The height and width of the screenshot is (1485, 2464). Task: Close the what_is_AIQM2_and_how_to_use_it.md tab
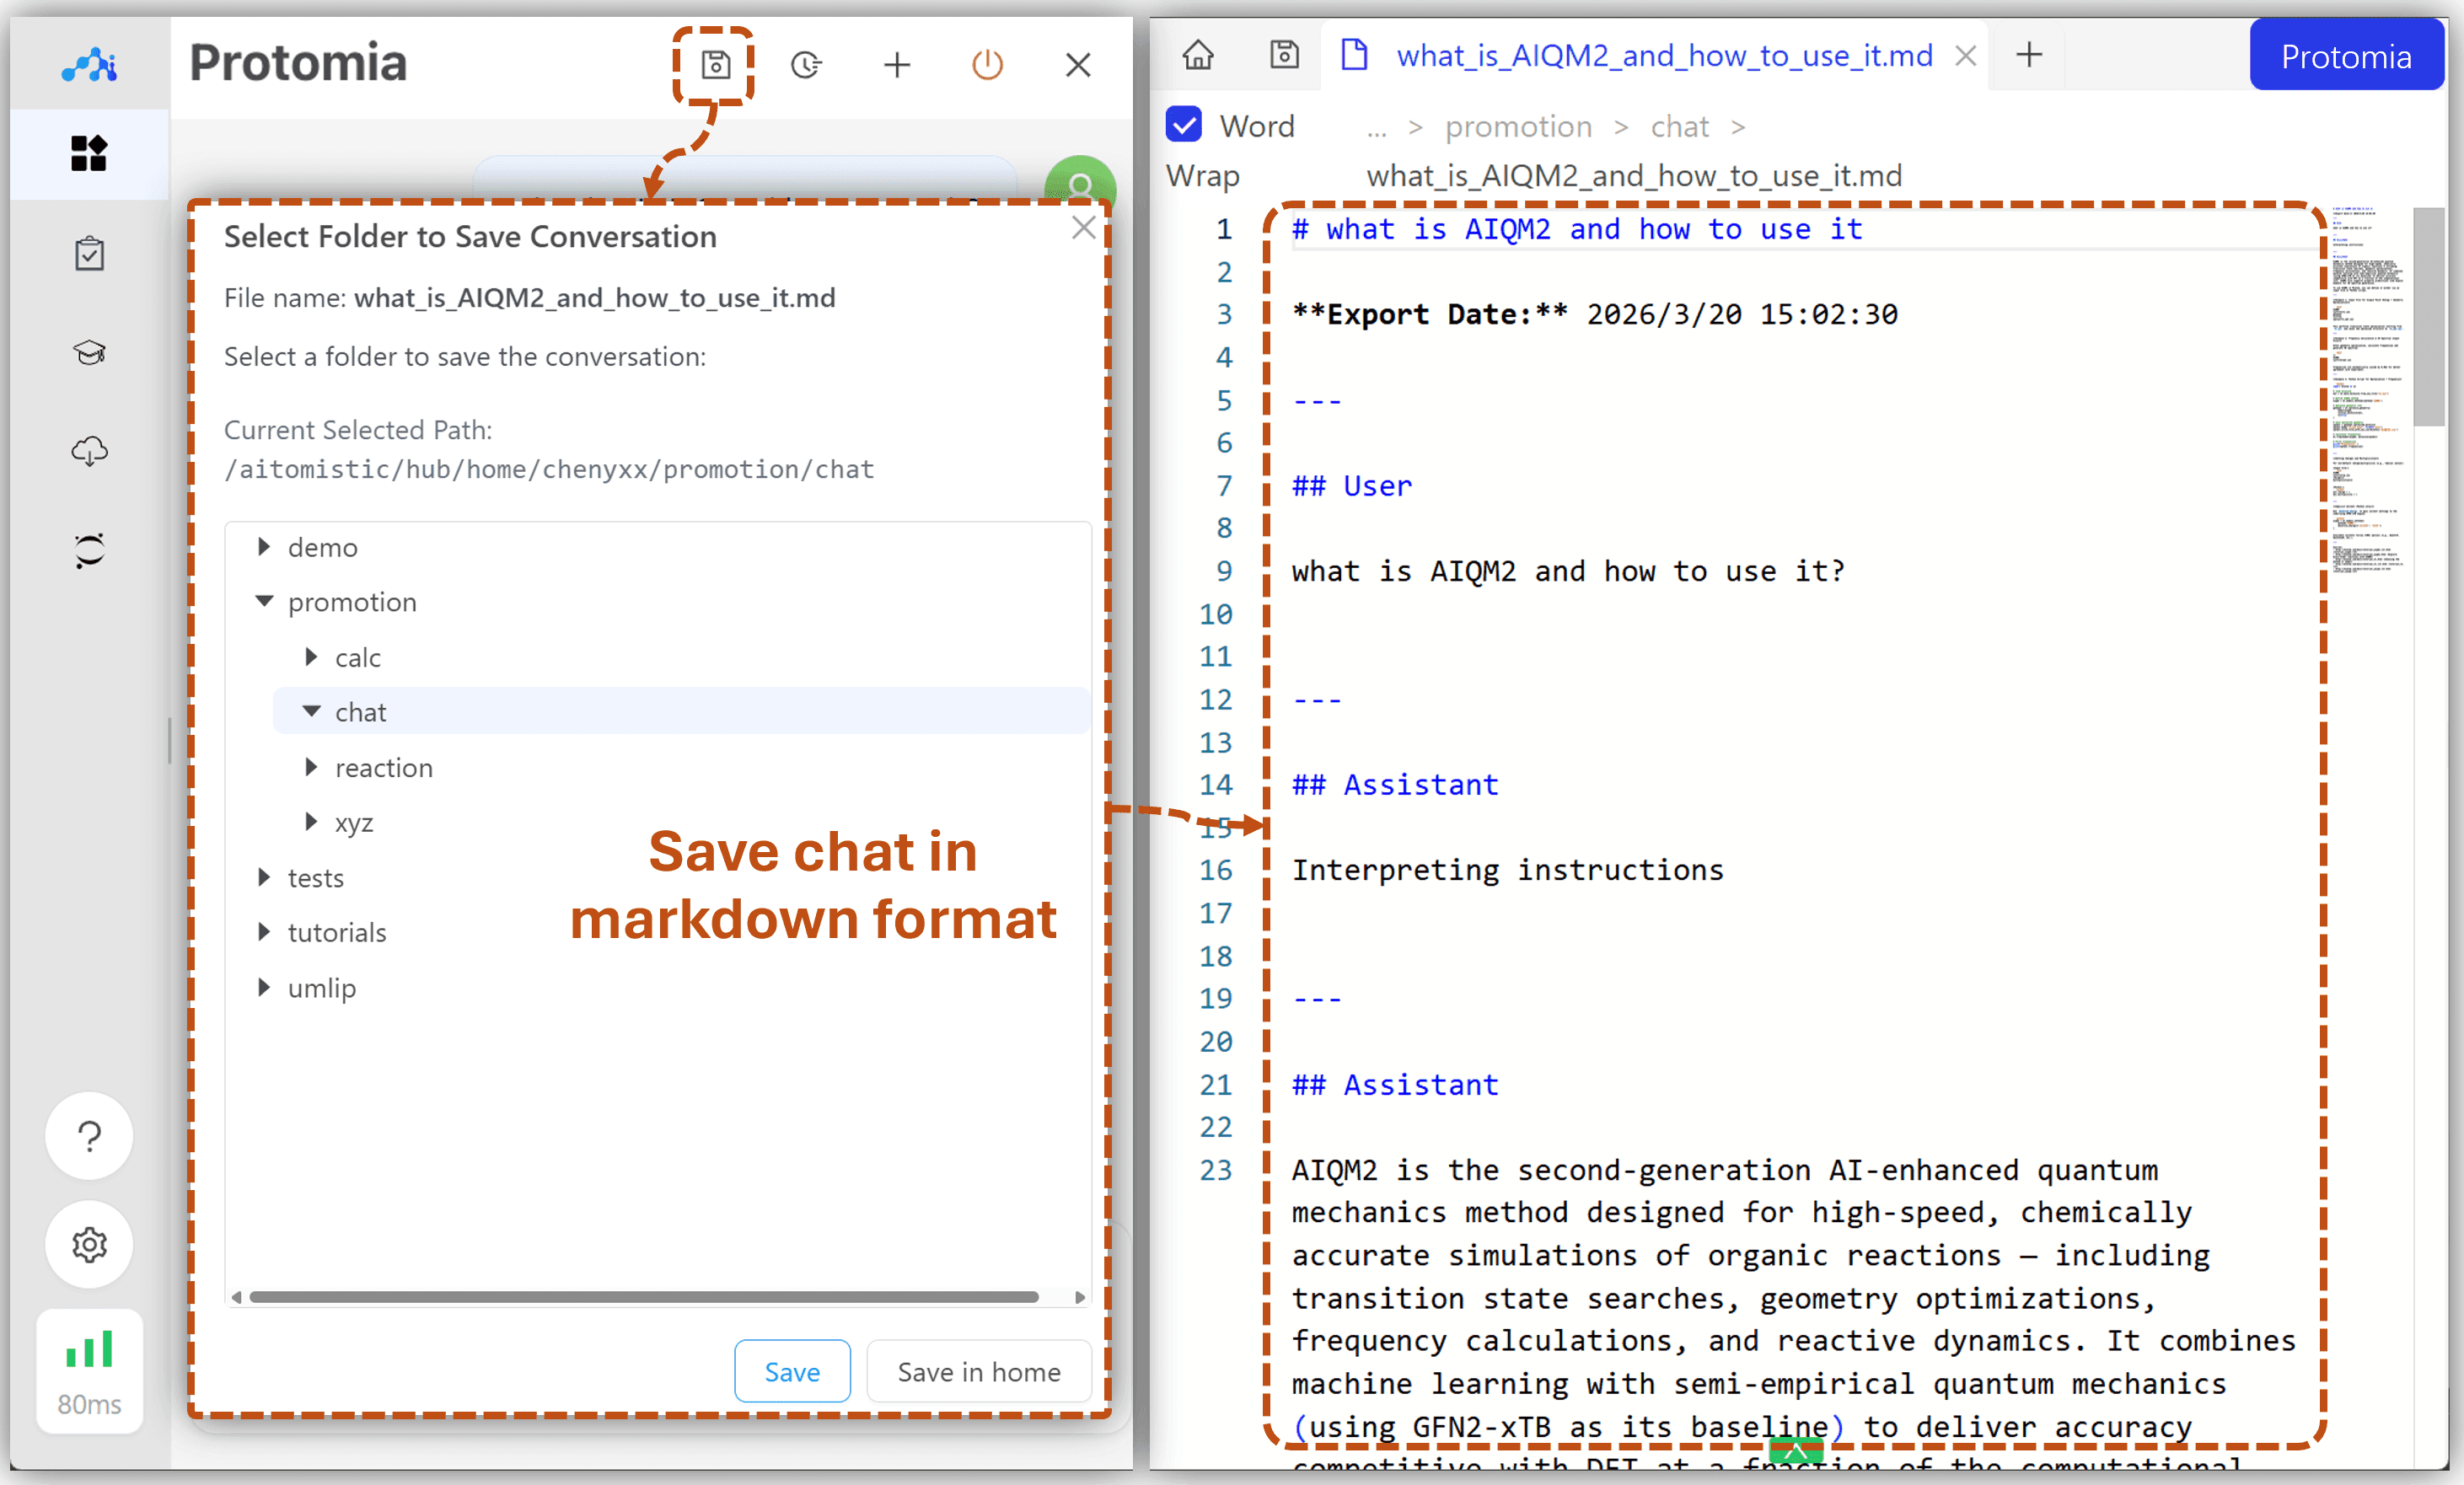1965,56
